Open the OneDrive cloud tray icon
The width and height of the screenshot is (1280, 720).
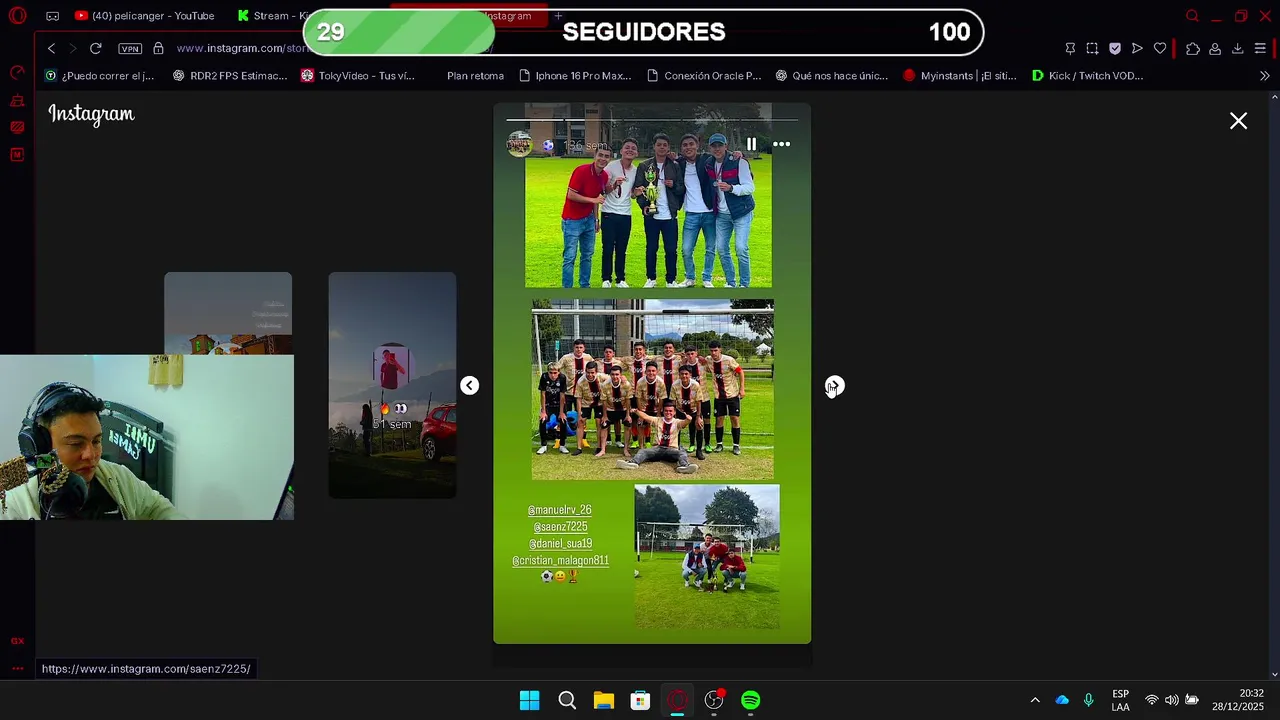(x=1062, y=700)
